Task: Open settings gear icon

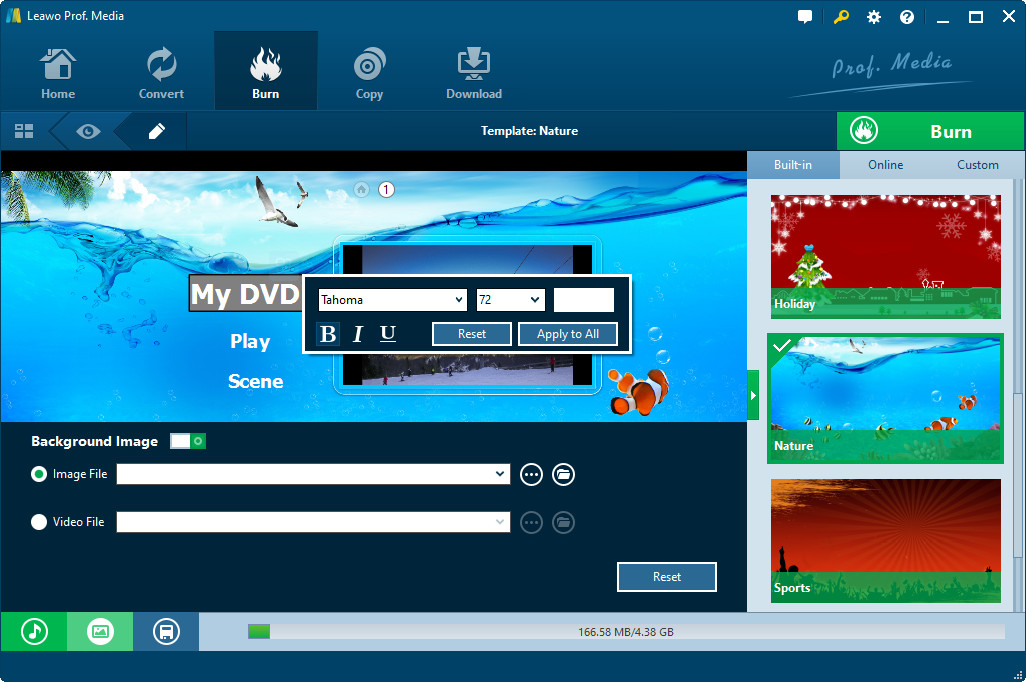Action: (x=874, y=17)
